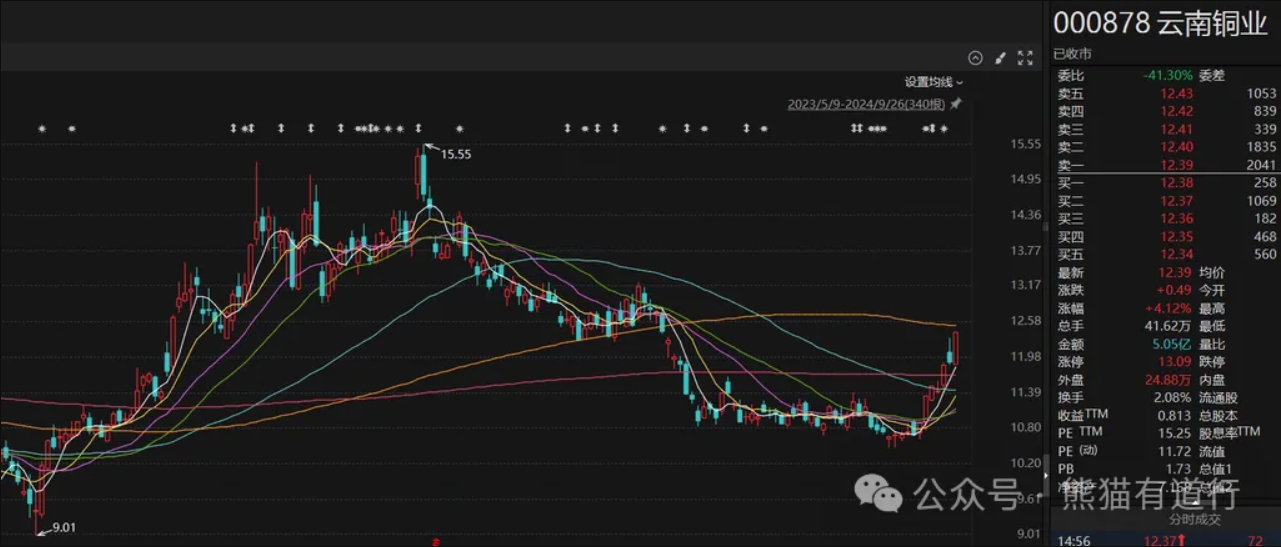This screenshot has height=547, width=1281.
Task: Select the stock title 000878 云南铜业
Action: pyautogui.click(x=1160, y=24)
